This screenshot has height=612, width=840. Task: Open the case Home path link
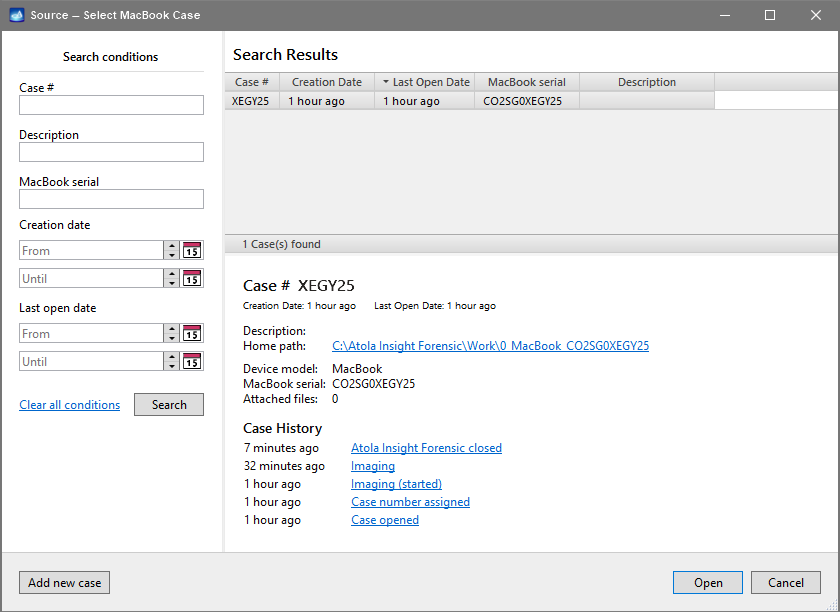490,346
